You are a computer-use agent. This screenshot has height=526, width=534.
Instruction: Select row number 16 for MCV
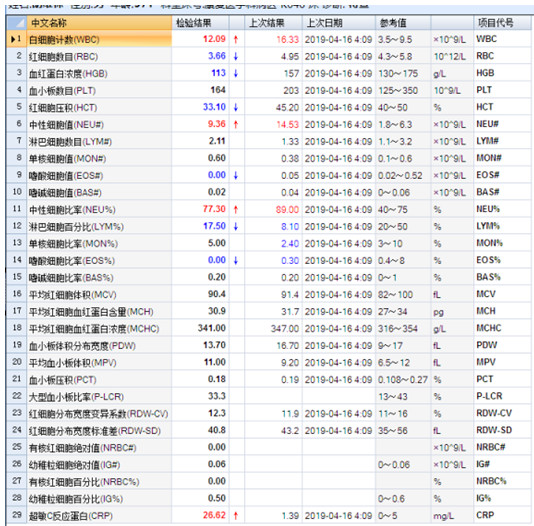17,294
